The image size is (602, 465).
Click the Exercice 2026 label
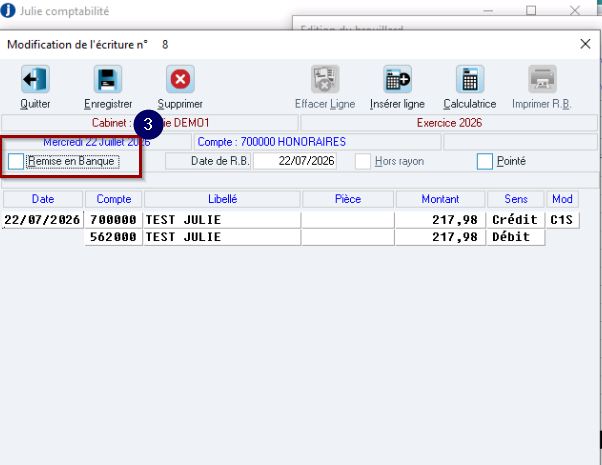(x=449, y=123)
